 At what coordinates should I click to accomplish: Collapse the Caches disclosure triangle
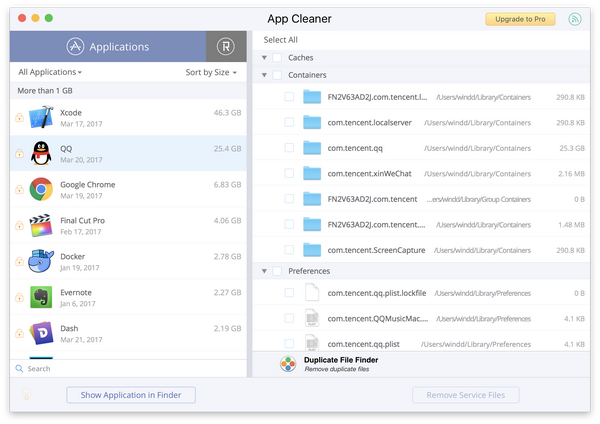(x=264, y=58)
